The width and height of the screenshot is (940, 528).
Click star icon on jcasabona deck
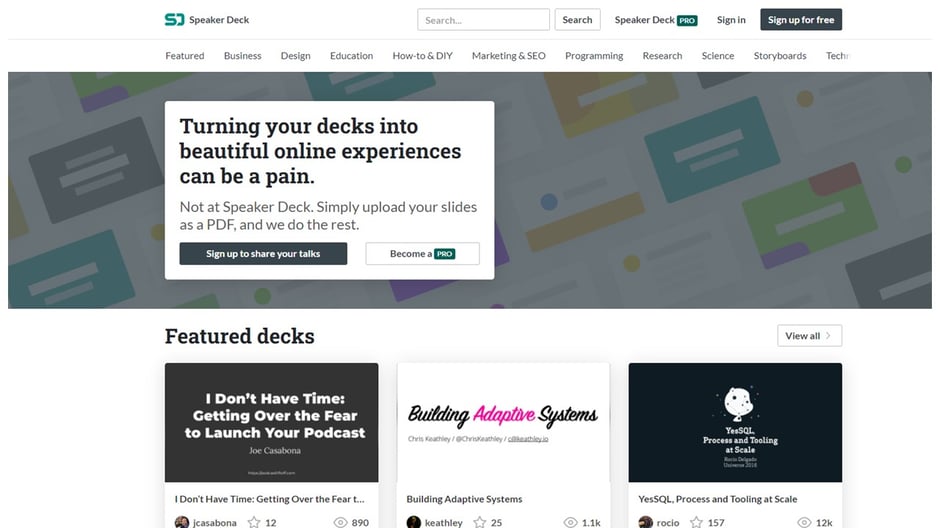pos(254,522)
